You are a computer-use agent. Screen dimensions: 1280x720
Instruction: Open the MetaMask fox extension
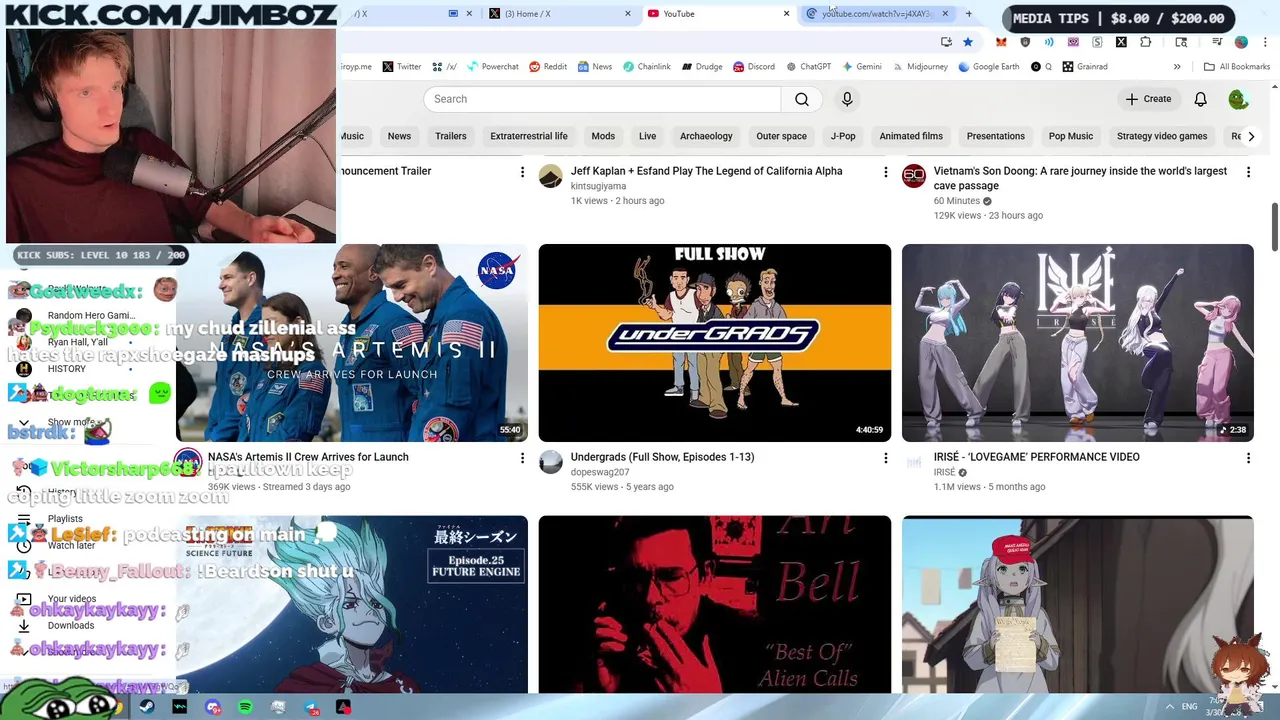click(1001, 42)
